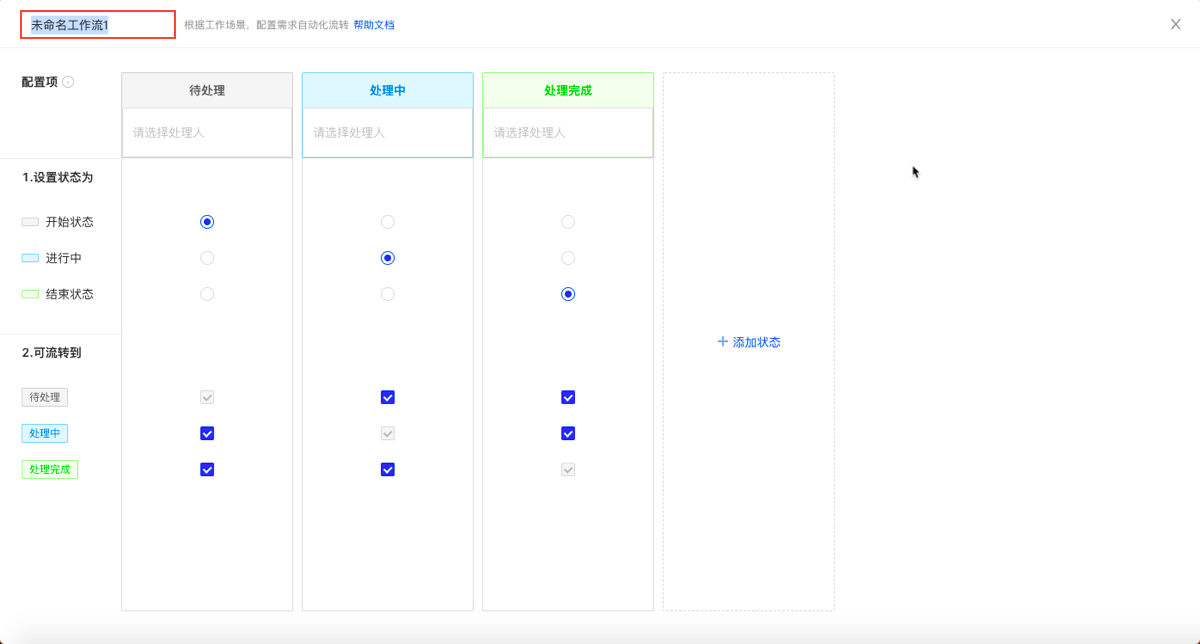Click the 处理中 column header
This screenshot has height=644, width=1200.
388,90
